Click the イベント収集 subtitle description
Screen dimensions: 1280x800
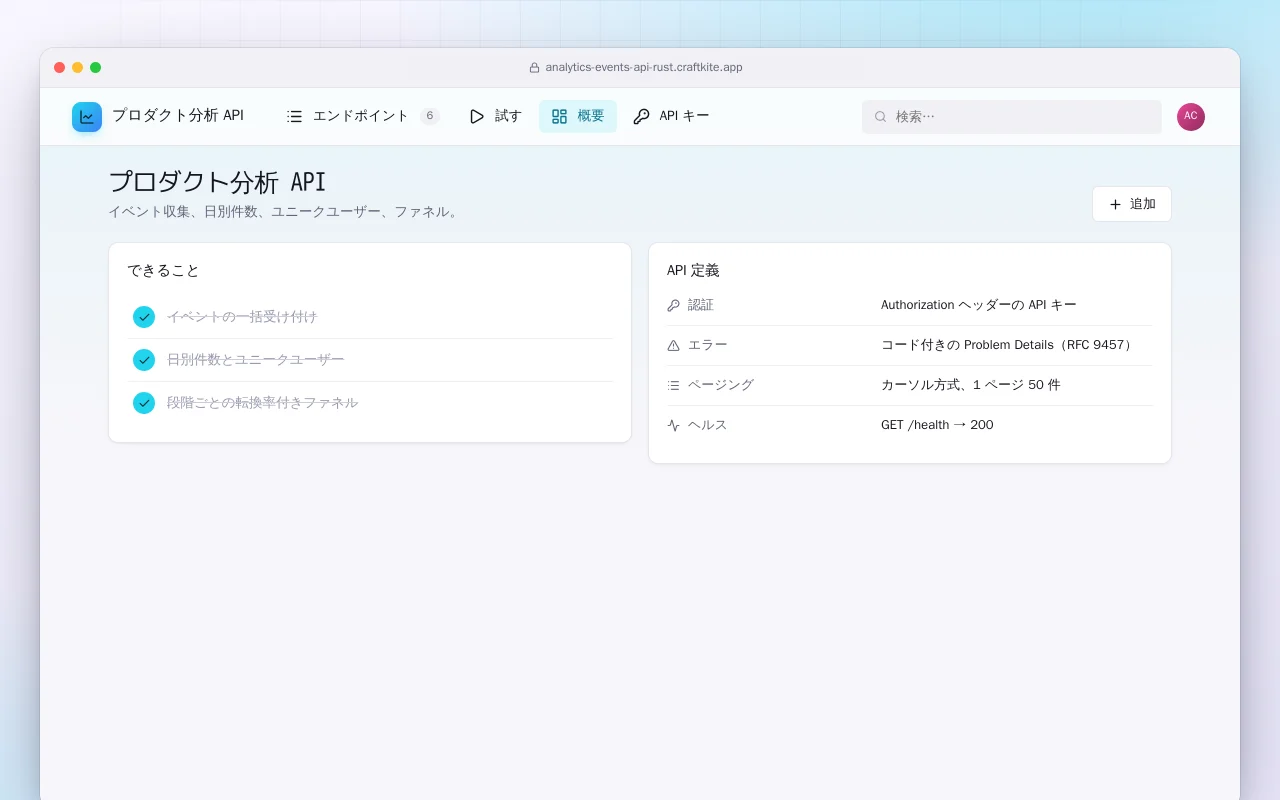click(x=284, y=212)
